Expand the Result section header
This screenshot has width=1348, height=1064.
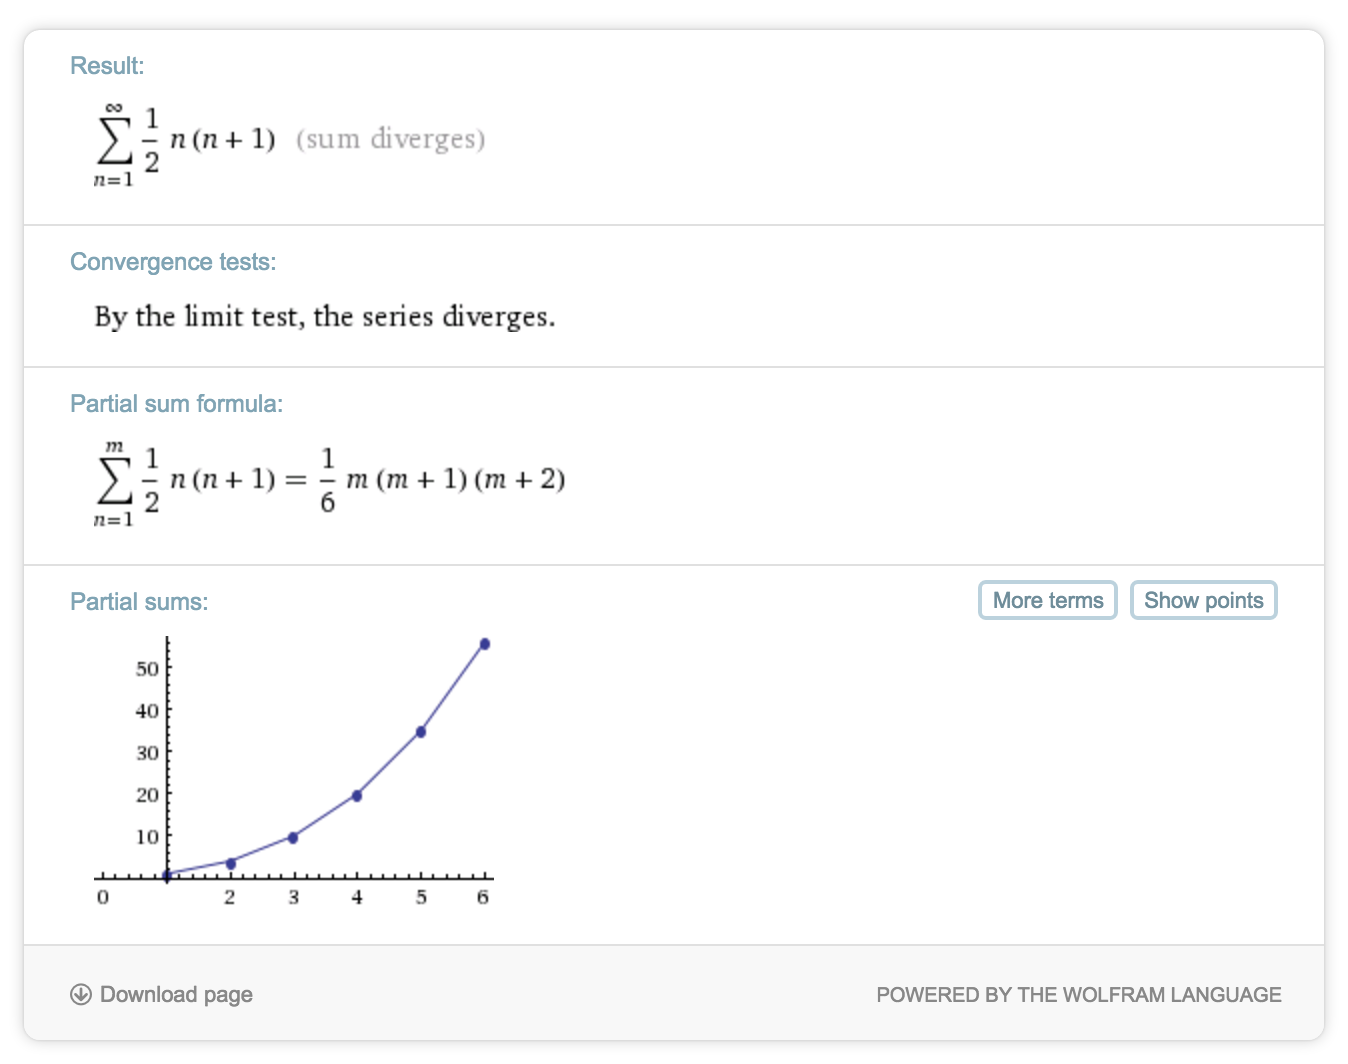[x=106, y=65]
